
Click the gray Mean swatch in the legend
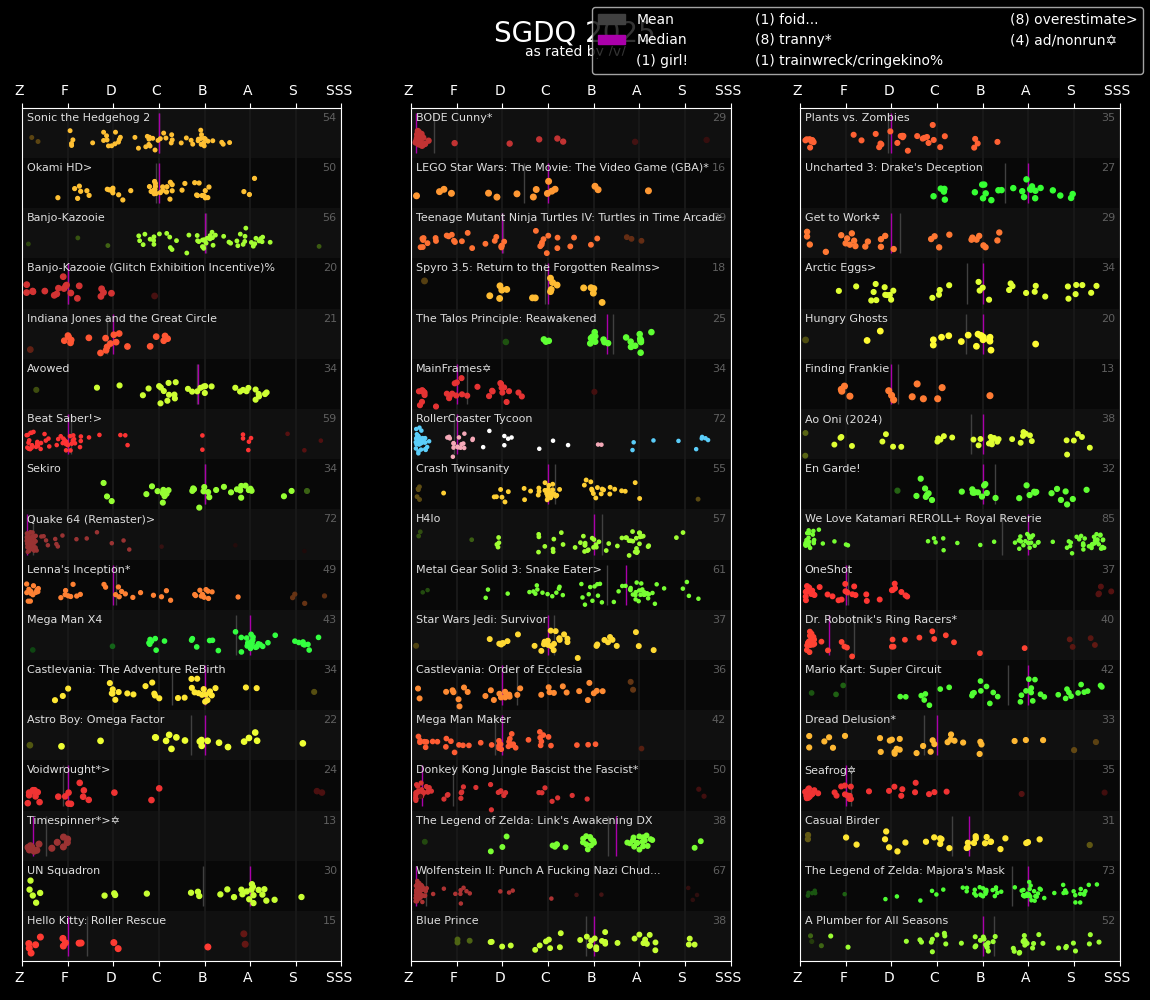(612, 20)
